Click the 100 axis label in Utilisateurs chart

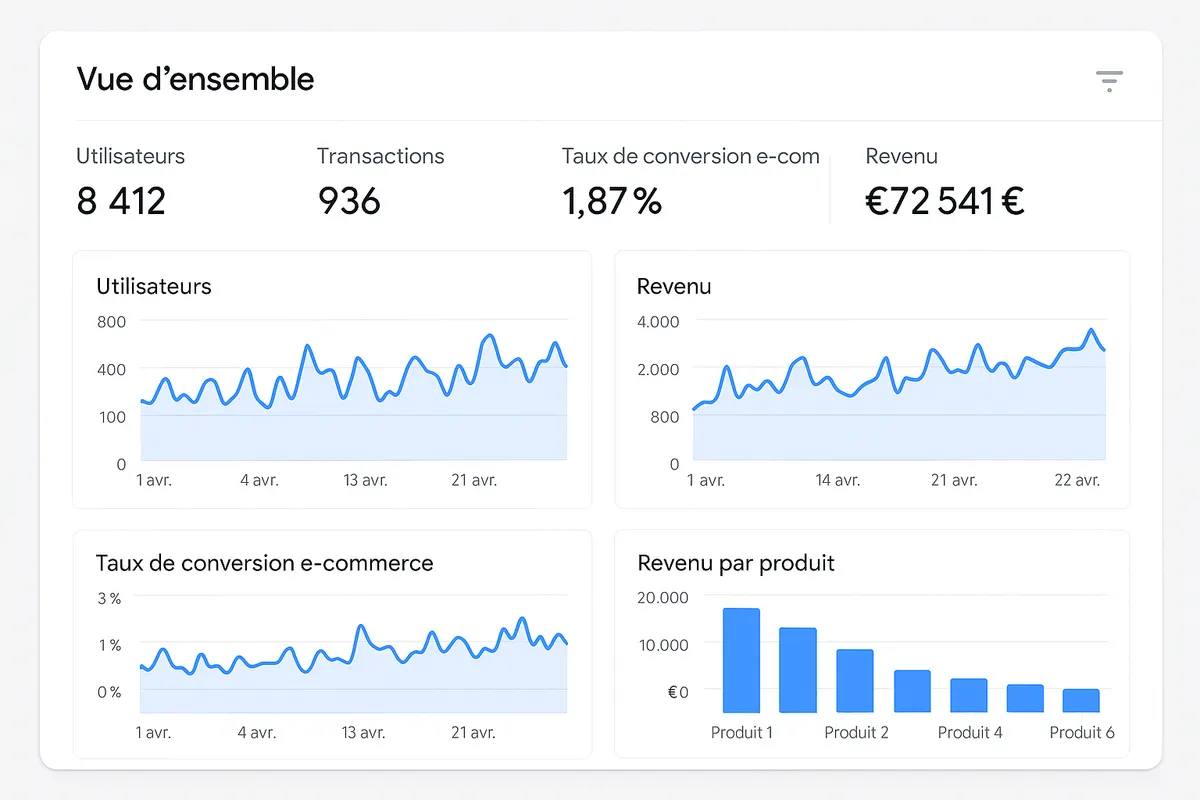pos(112,416)
